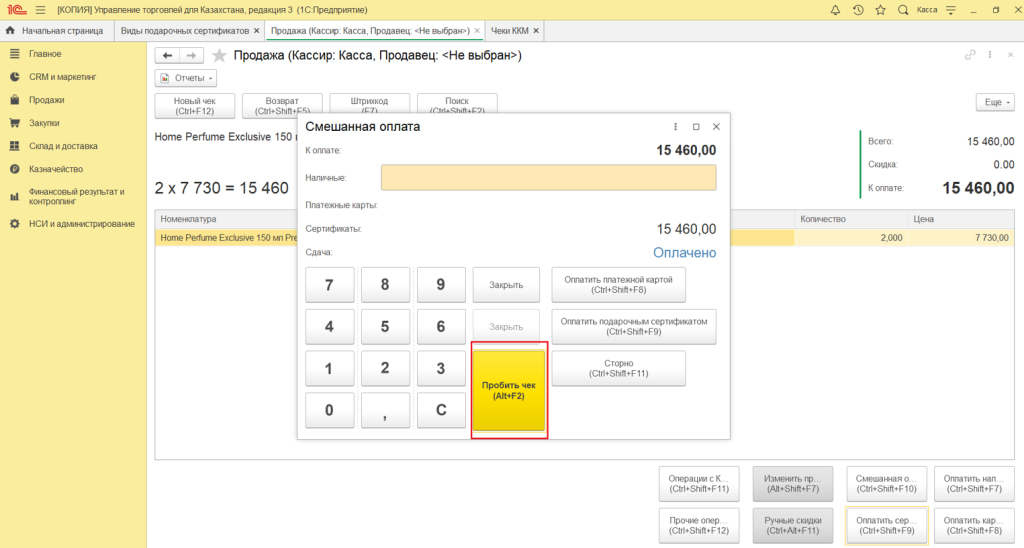Screen dimensions: 1024x548
Task: Click Оплатить кар... (Ctrl+Shift+F8) button
Action: 974,526
